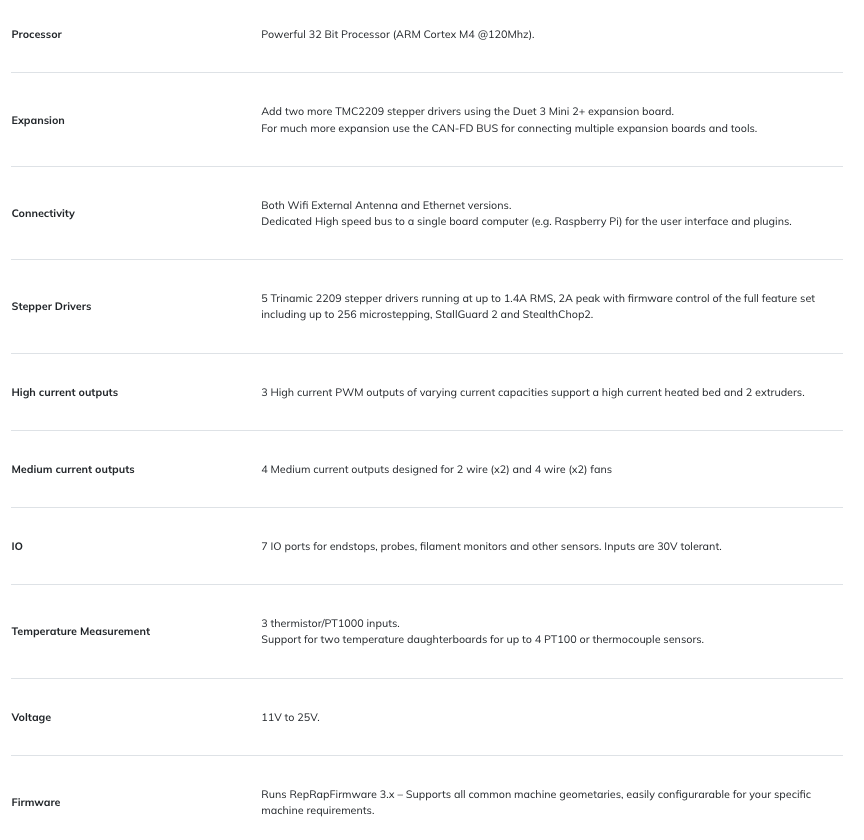Viewport: 864px width, 840px height.
Task: Click the Wifi External Antenna and Ethernet text
Action: tap(386, 206)
